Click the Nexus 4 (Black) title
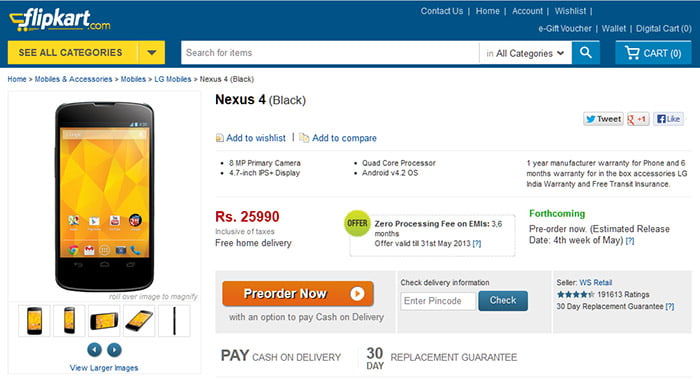700x381 pixels. (x=261, y=100)
